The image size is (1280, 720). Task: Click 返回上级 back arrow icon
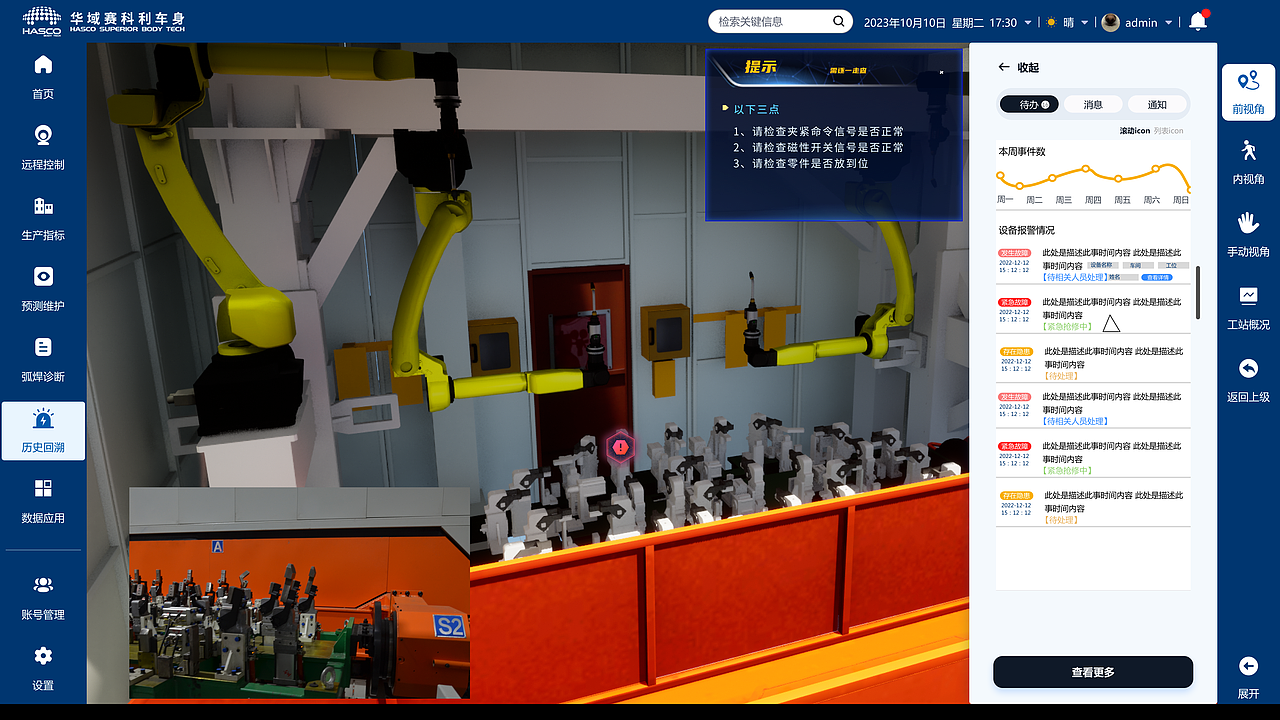point(1248,368)
